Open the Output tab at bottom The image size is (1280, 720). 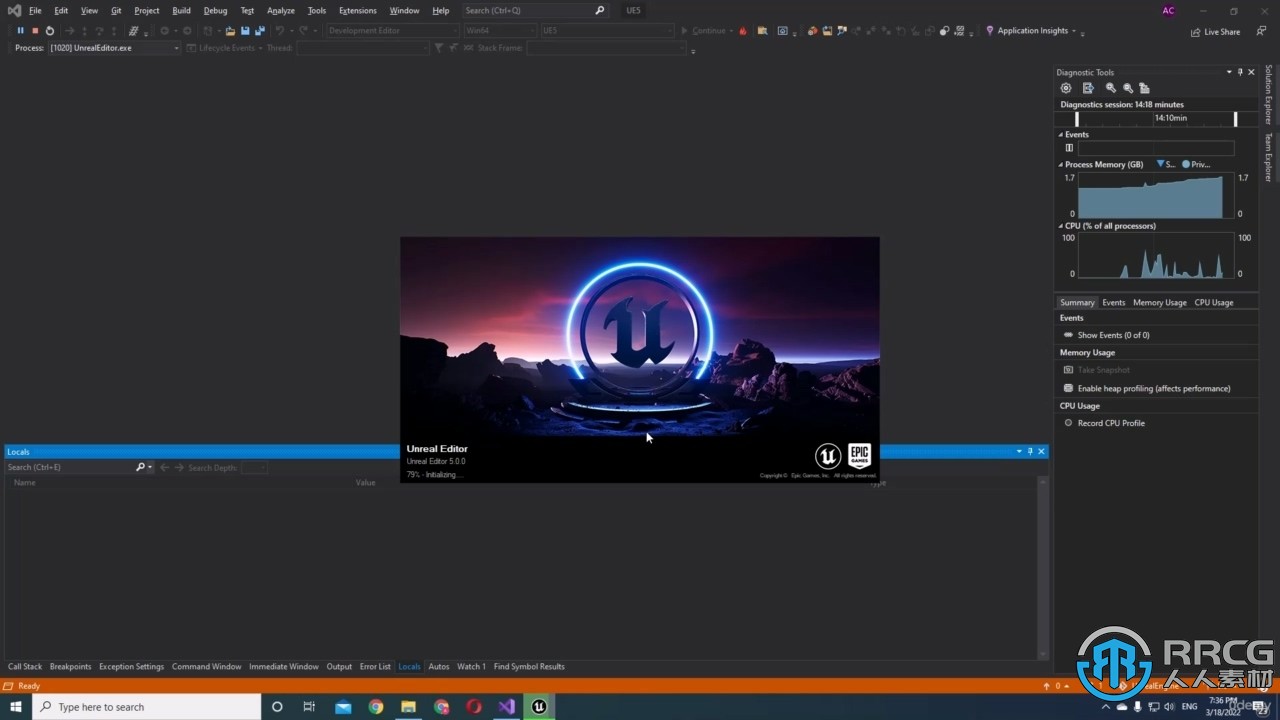coord(339,666)
